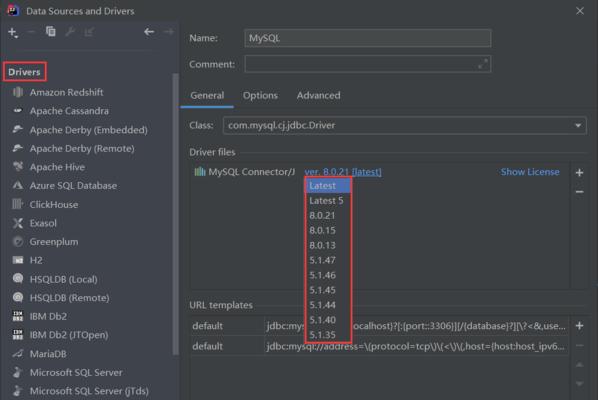598x400 pixels.
Task: Click the Make Global icon in the toolbar
Action: 89,32
